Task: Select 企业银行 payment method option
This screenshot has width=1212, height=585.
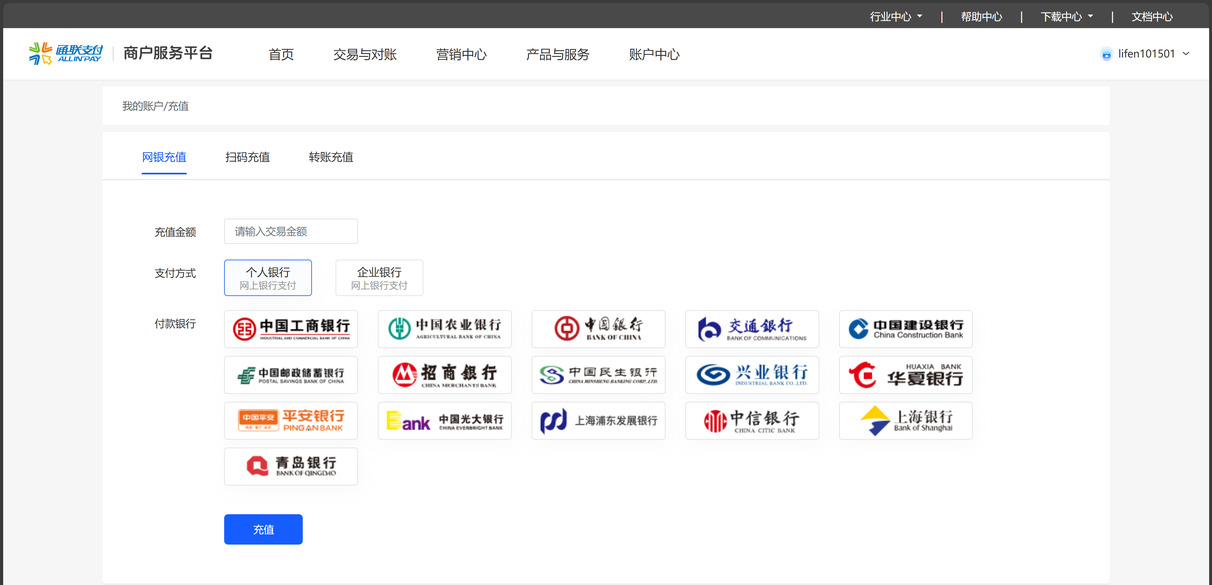Action: click(379, 278)
